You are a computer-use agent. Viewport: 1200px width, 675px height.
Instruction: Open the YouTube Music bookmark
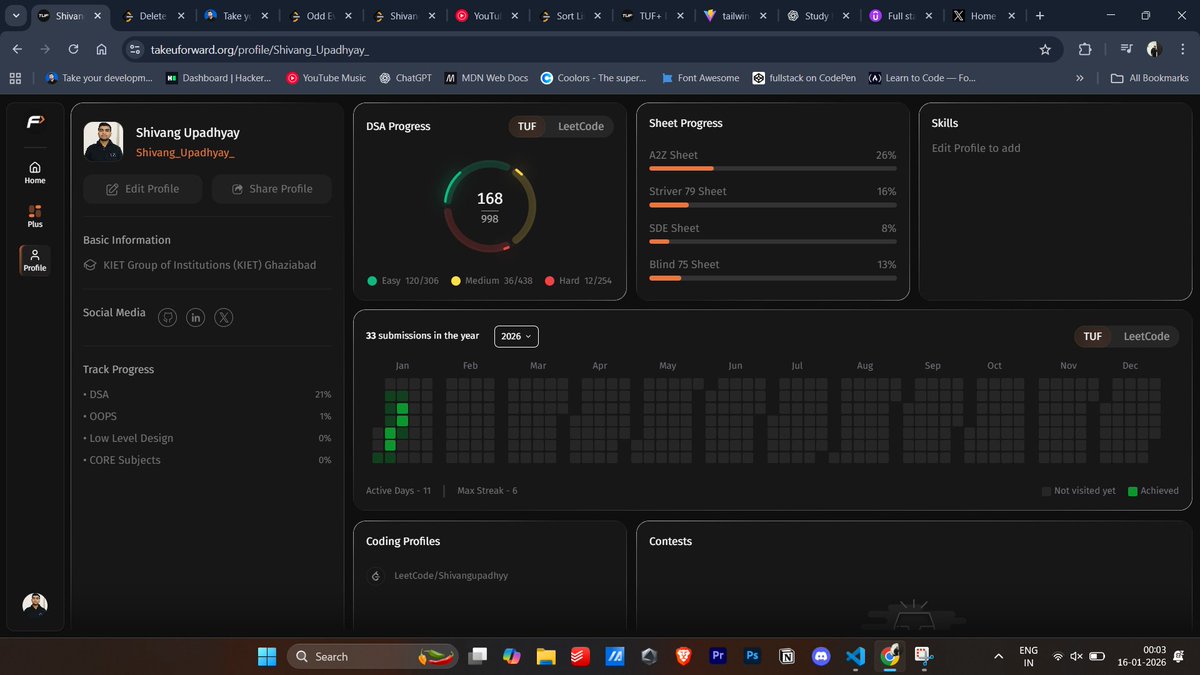pos(326,78)
